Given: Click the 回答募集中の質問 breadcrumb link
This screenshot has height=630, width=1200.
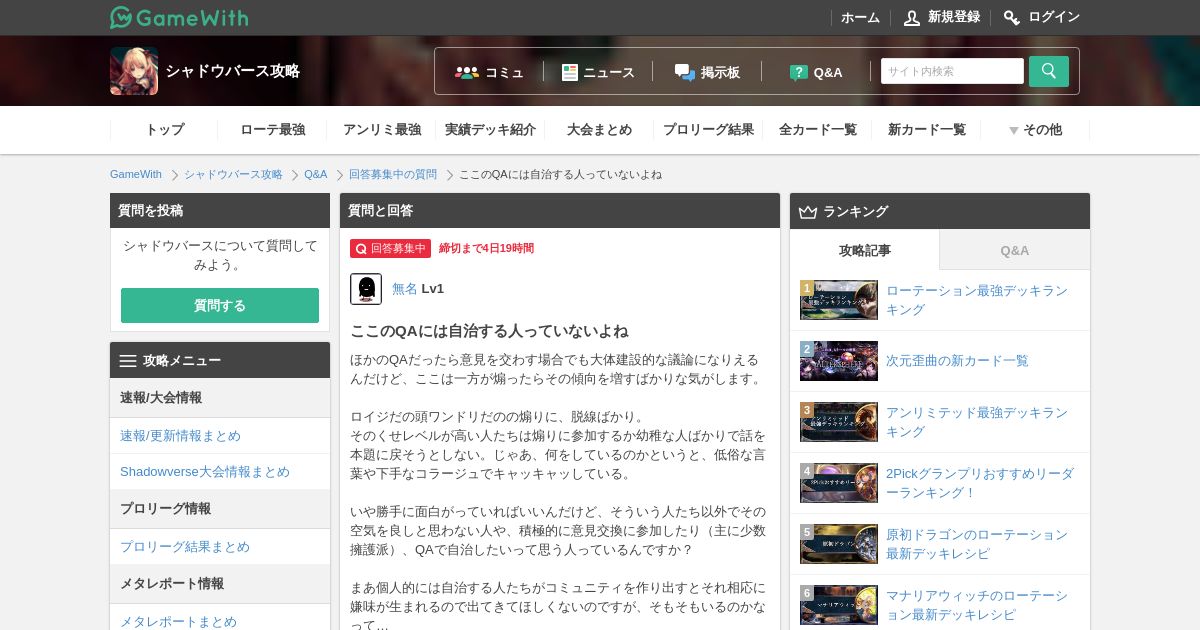Looking at the screenshot, I should pos(393,174).
